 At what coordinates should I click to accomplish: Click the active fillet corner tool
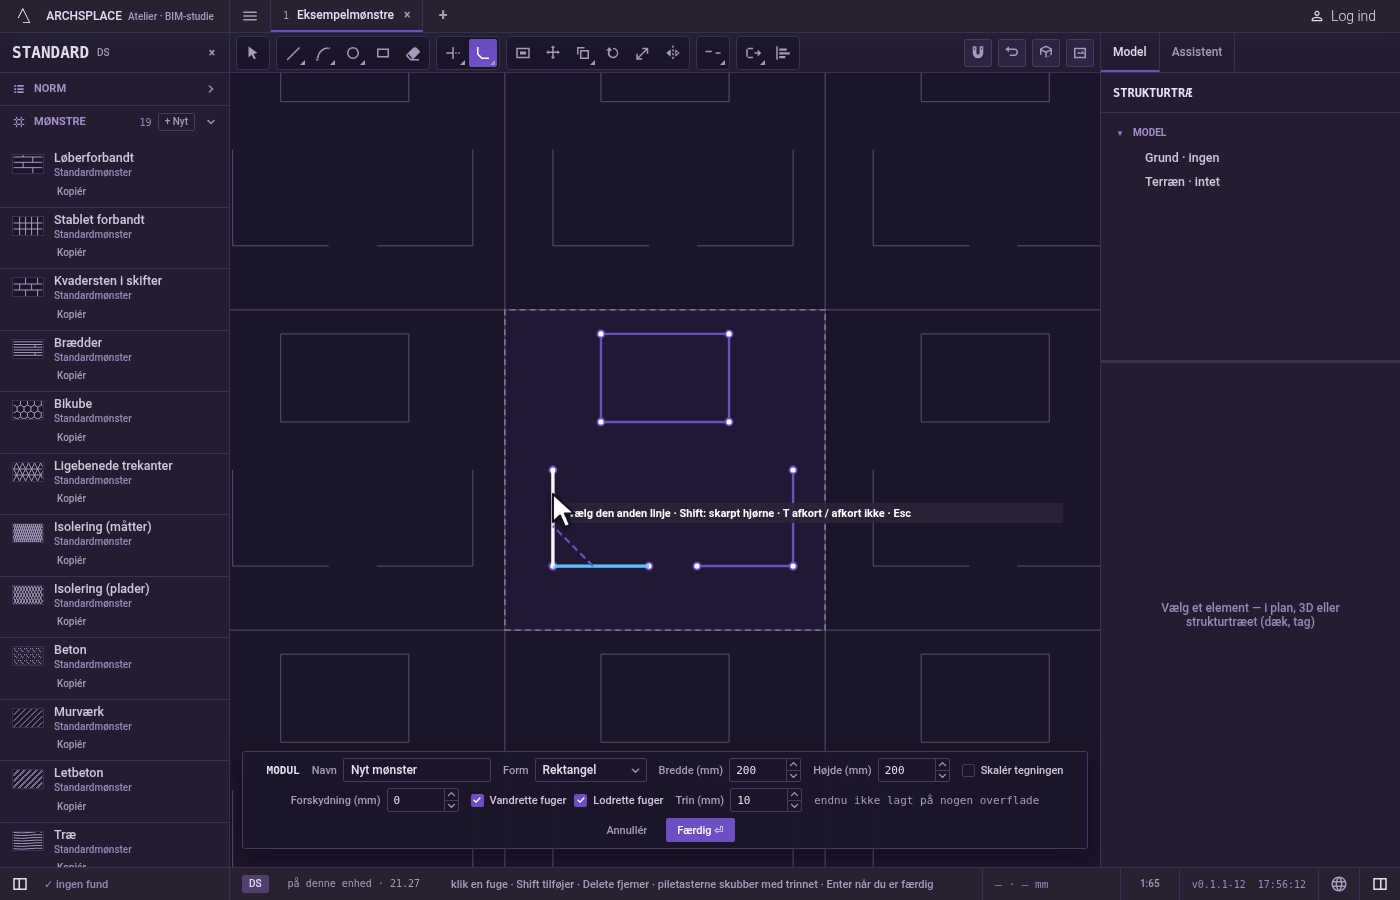(x=483, y=53)
